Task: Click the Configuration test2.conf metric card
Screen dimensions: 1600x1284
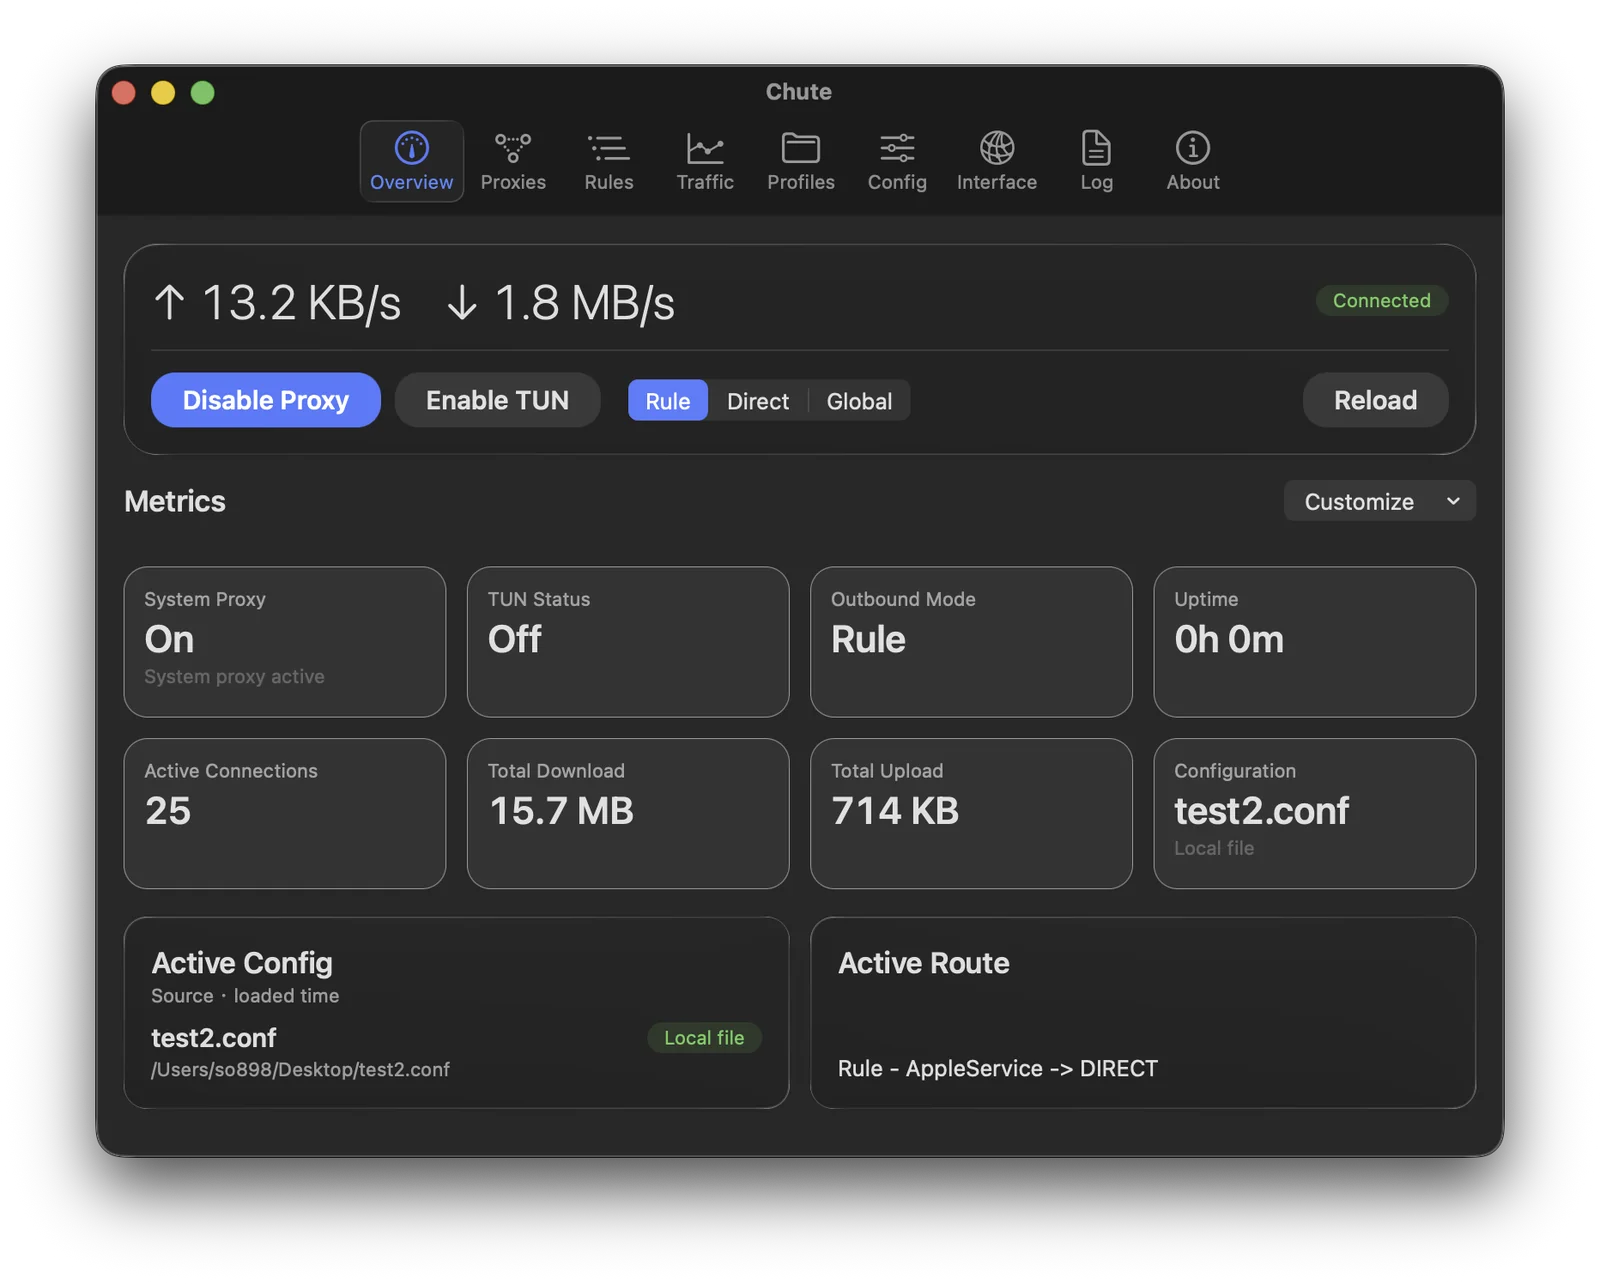Action: 1314,813
